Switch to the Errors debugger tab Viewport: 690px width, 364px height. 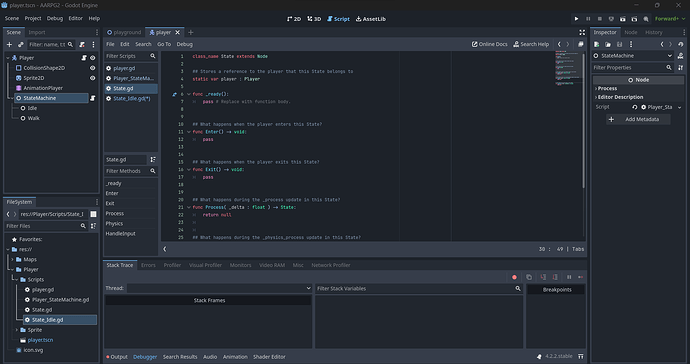[x=148, y=265]
